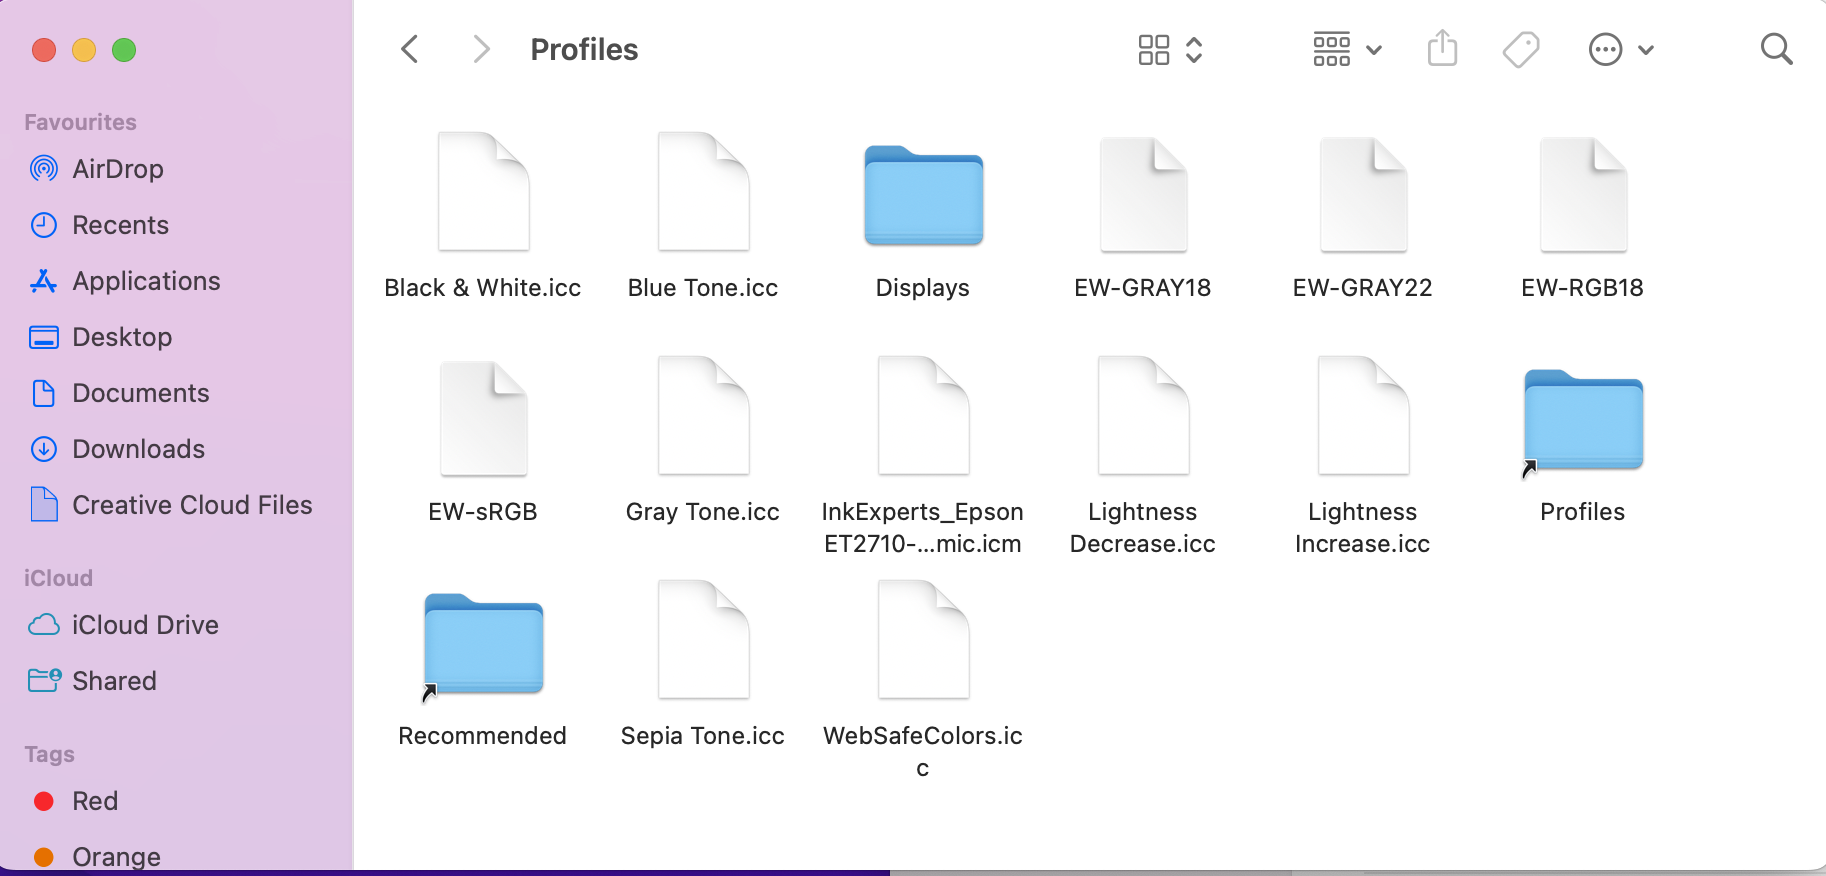
Task: Zoom the window with green button
Action: pos(124,50)
